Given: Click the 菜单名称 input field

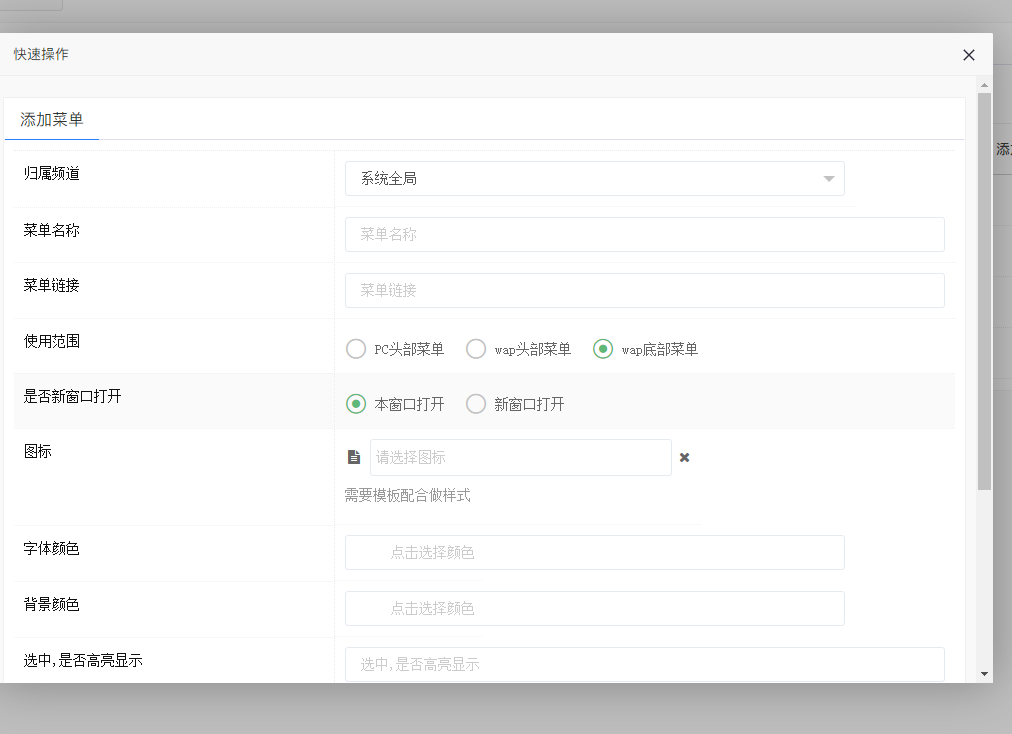Looking at the screenshot, I should tap(644, 235).
